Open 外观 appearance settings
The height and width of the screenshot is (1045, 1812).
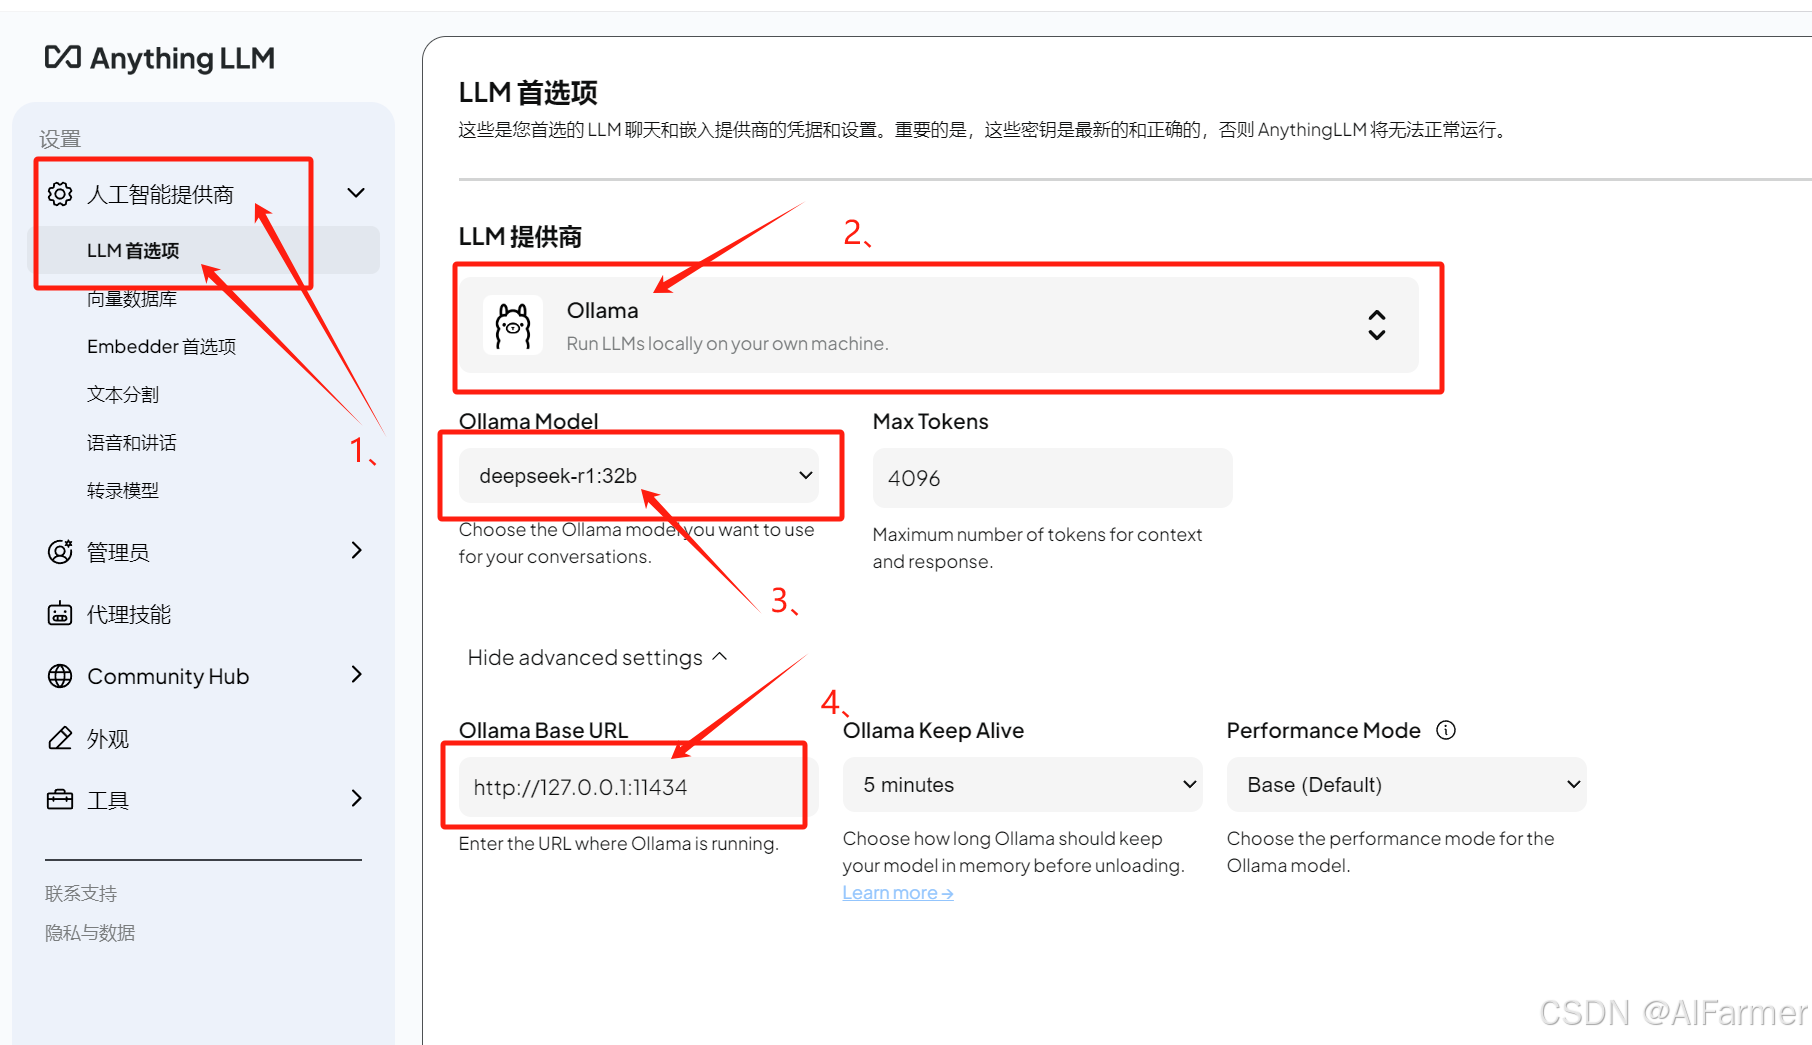[108, 738]
